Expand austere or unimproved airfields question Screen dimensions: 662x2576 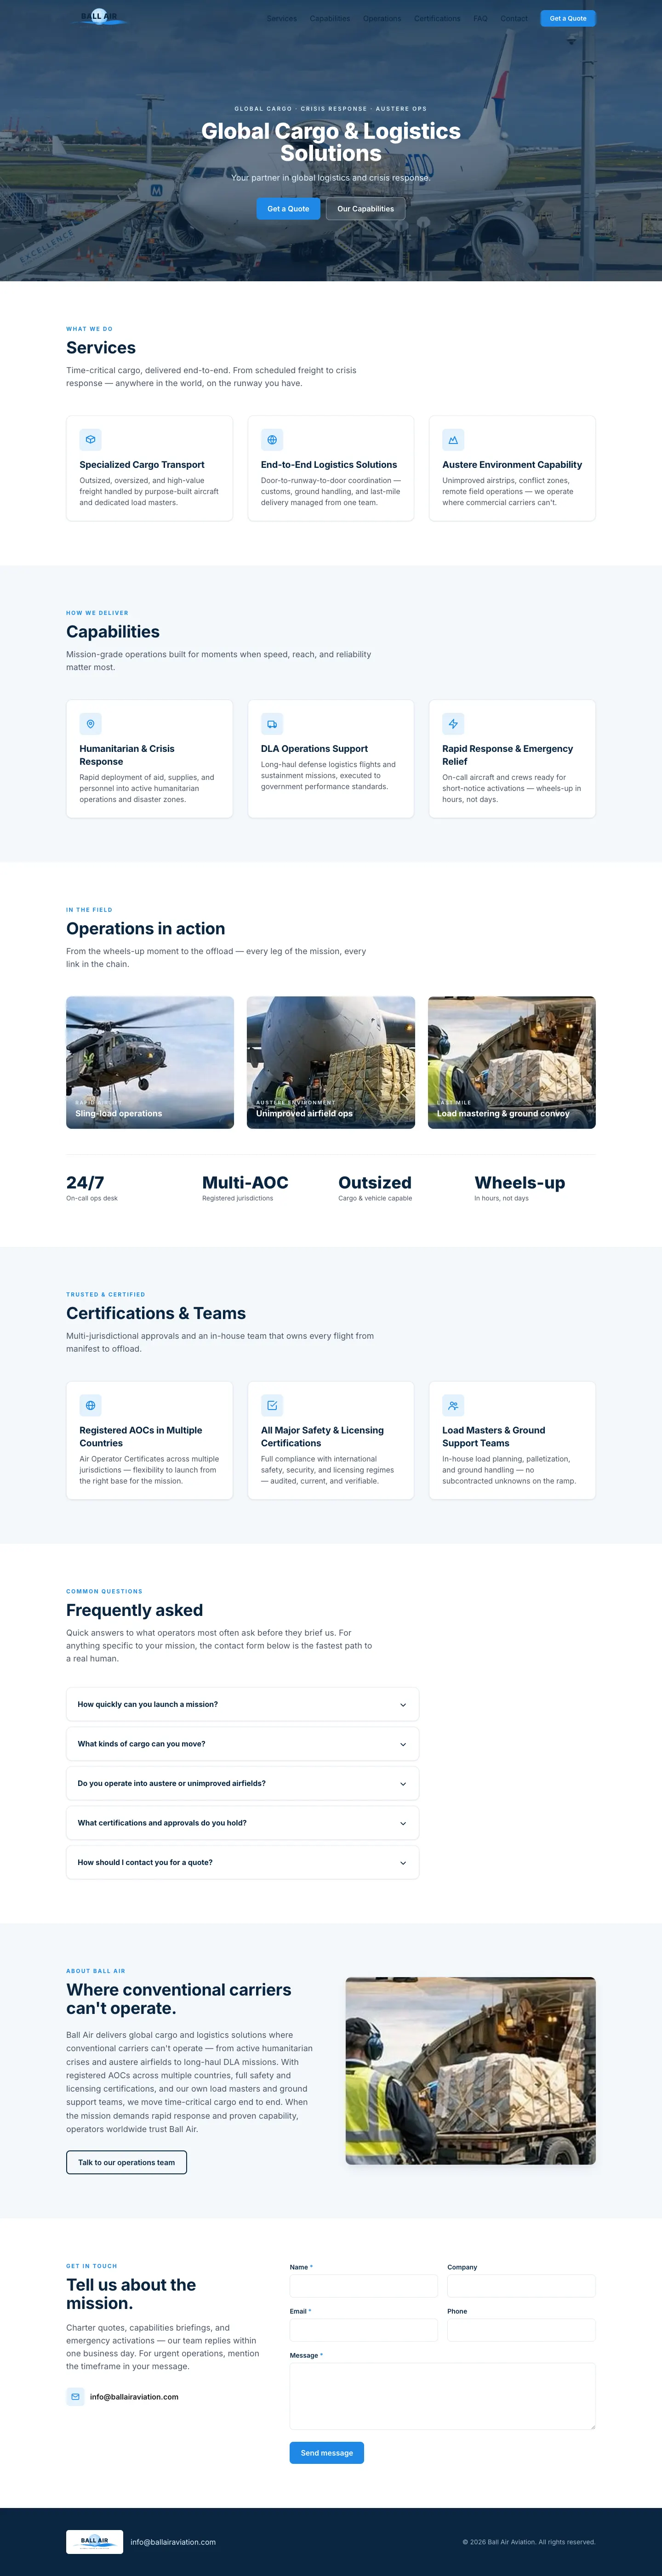(242, 1784)
